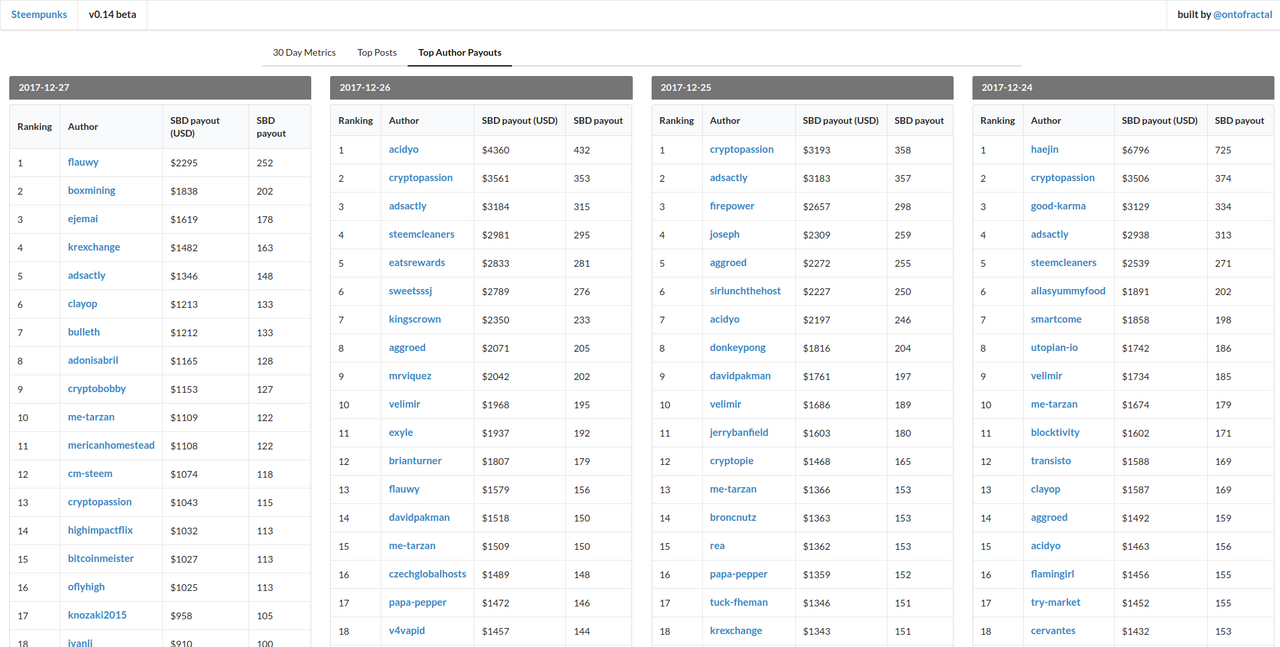Click the $4360 payout value
This screenshot has width=1280, height=647.
496,149
